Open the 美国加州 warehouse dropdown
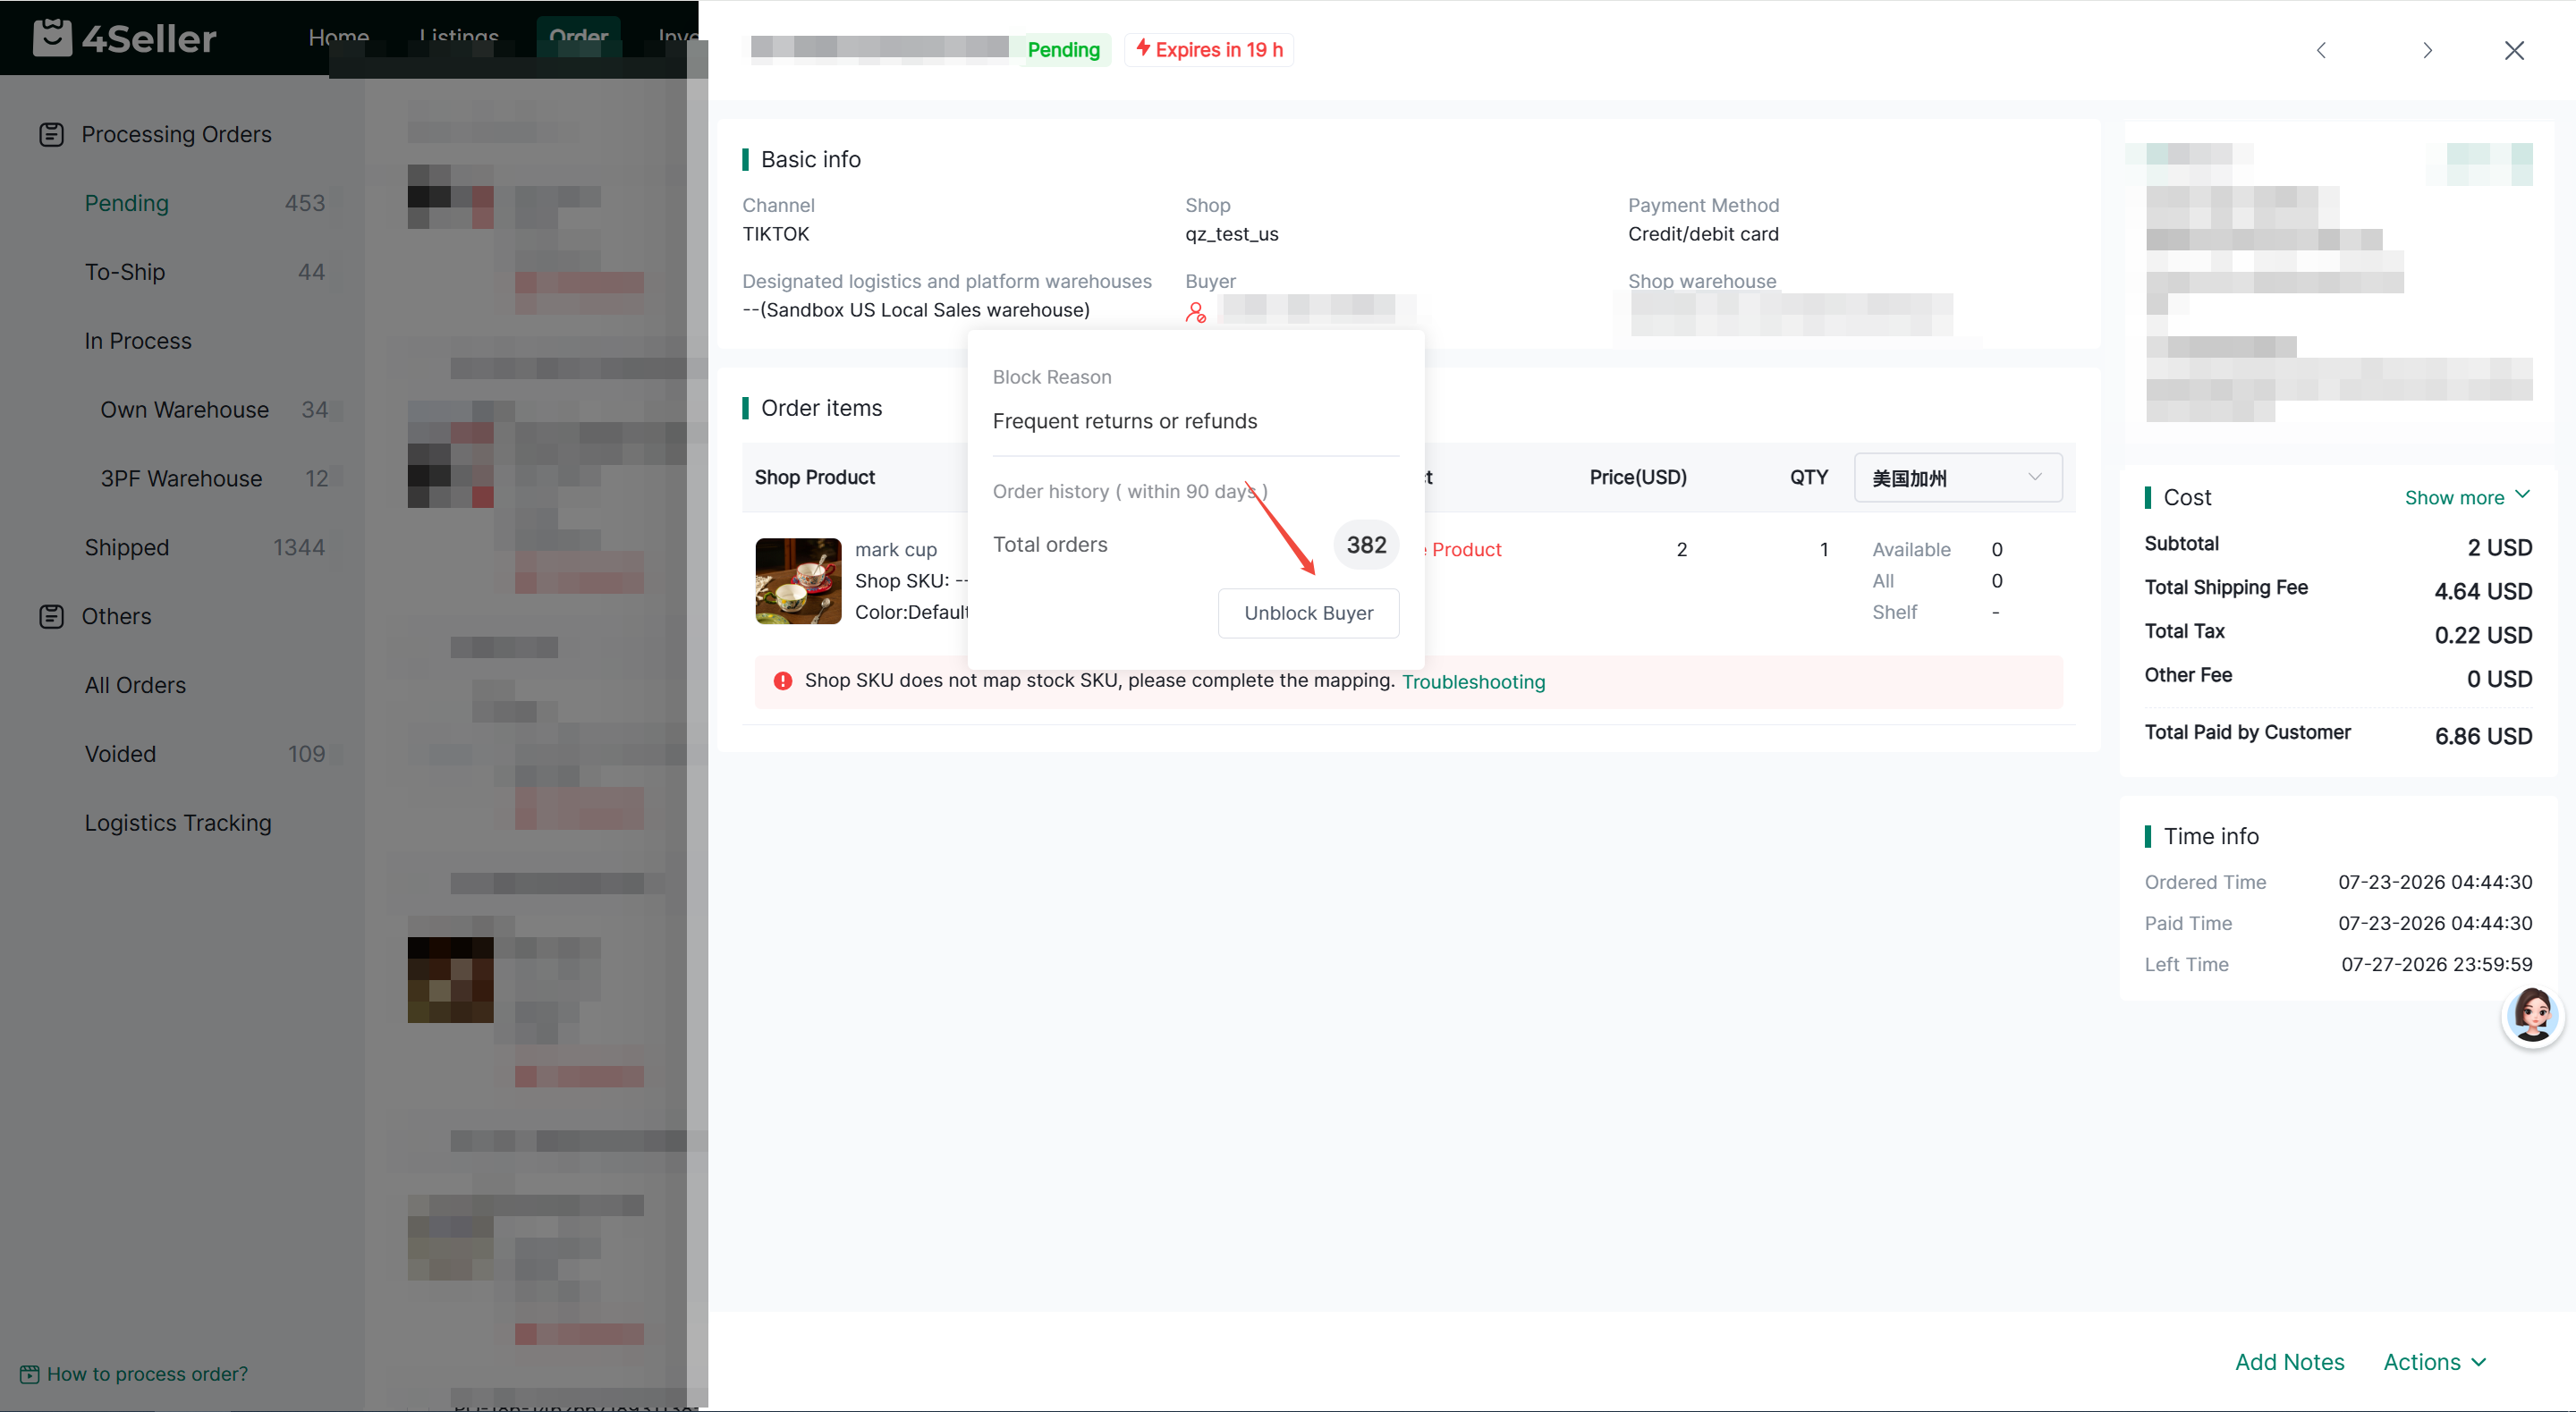This screenshot has width=2576, height=1412. [1957, 478]
